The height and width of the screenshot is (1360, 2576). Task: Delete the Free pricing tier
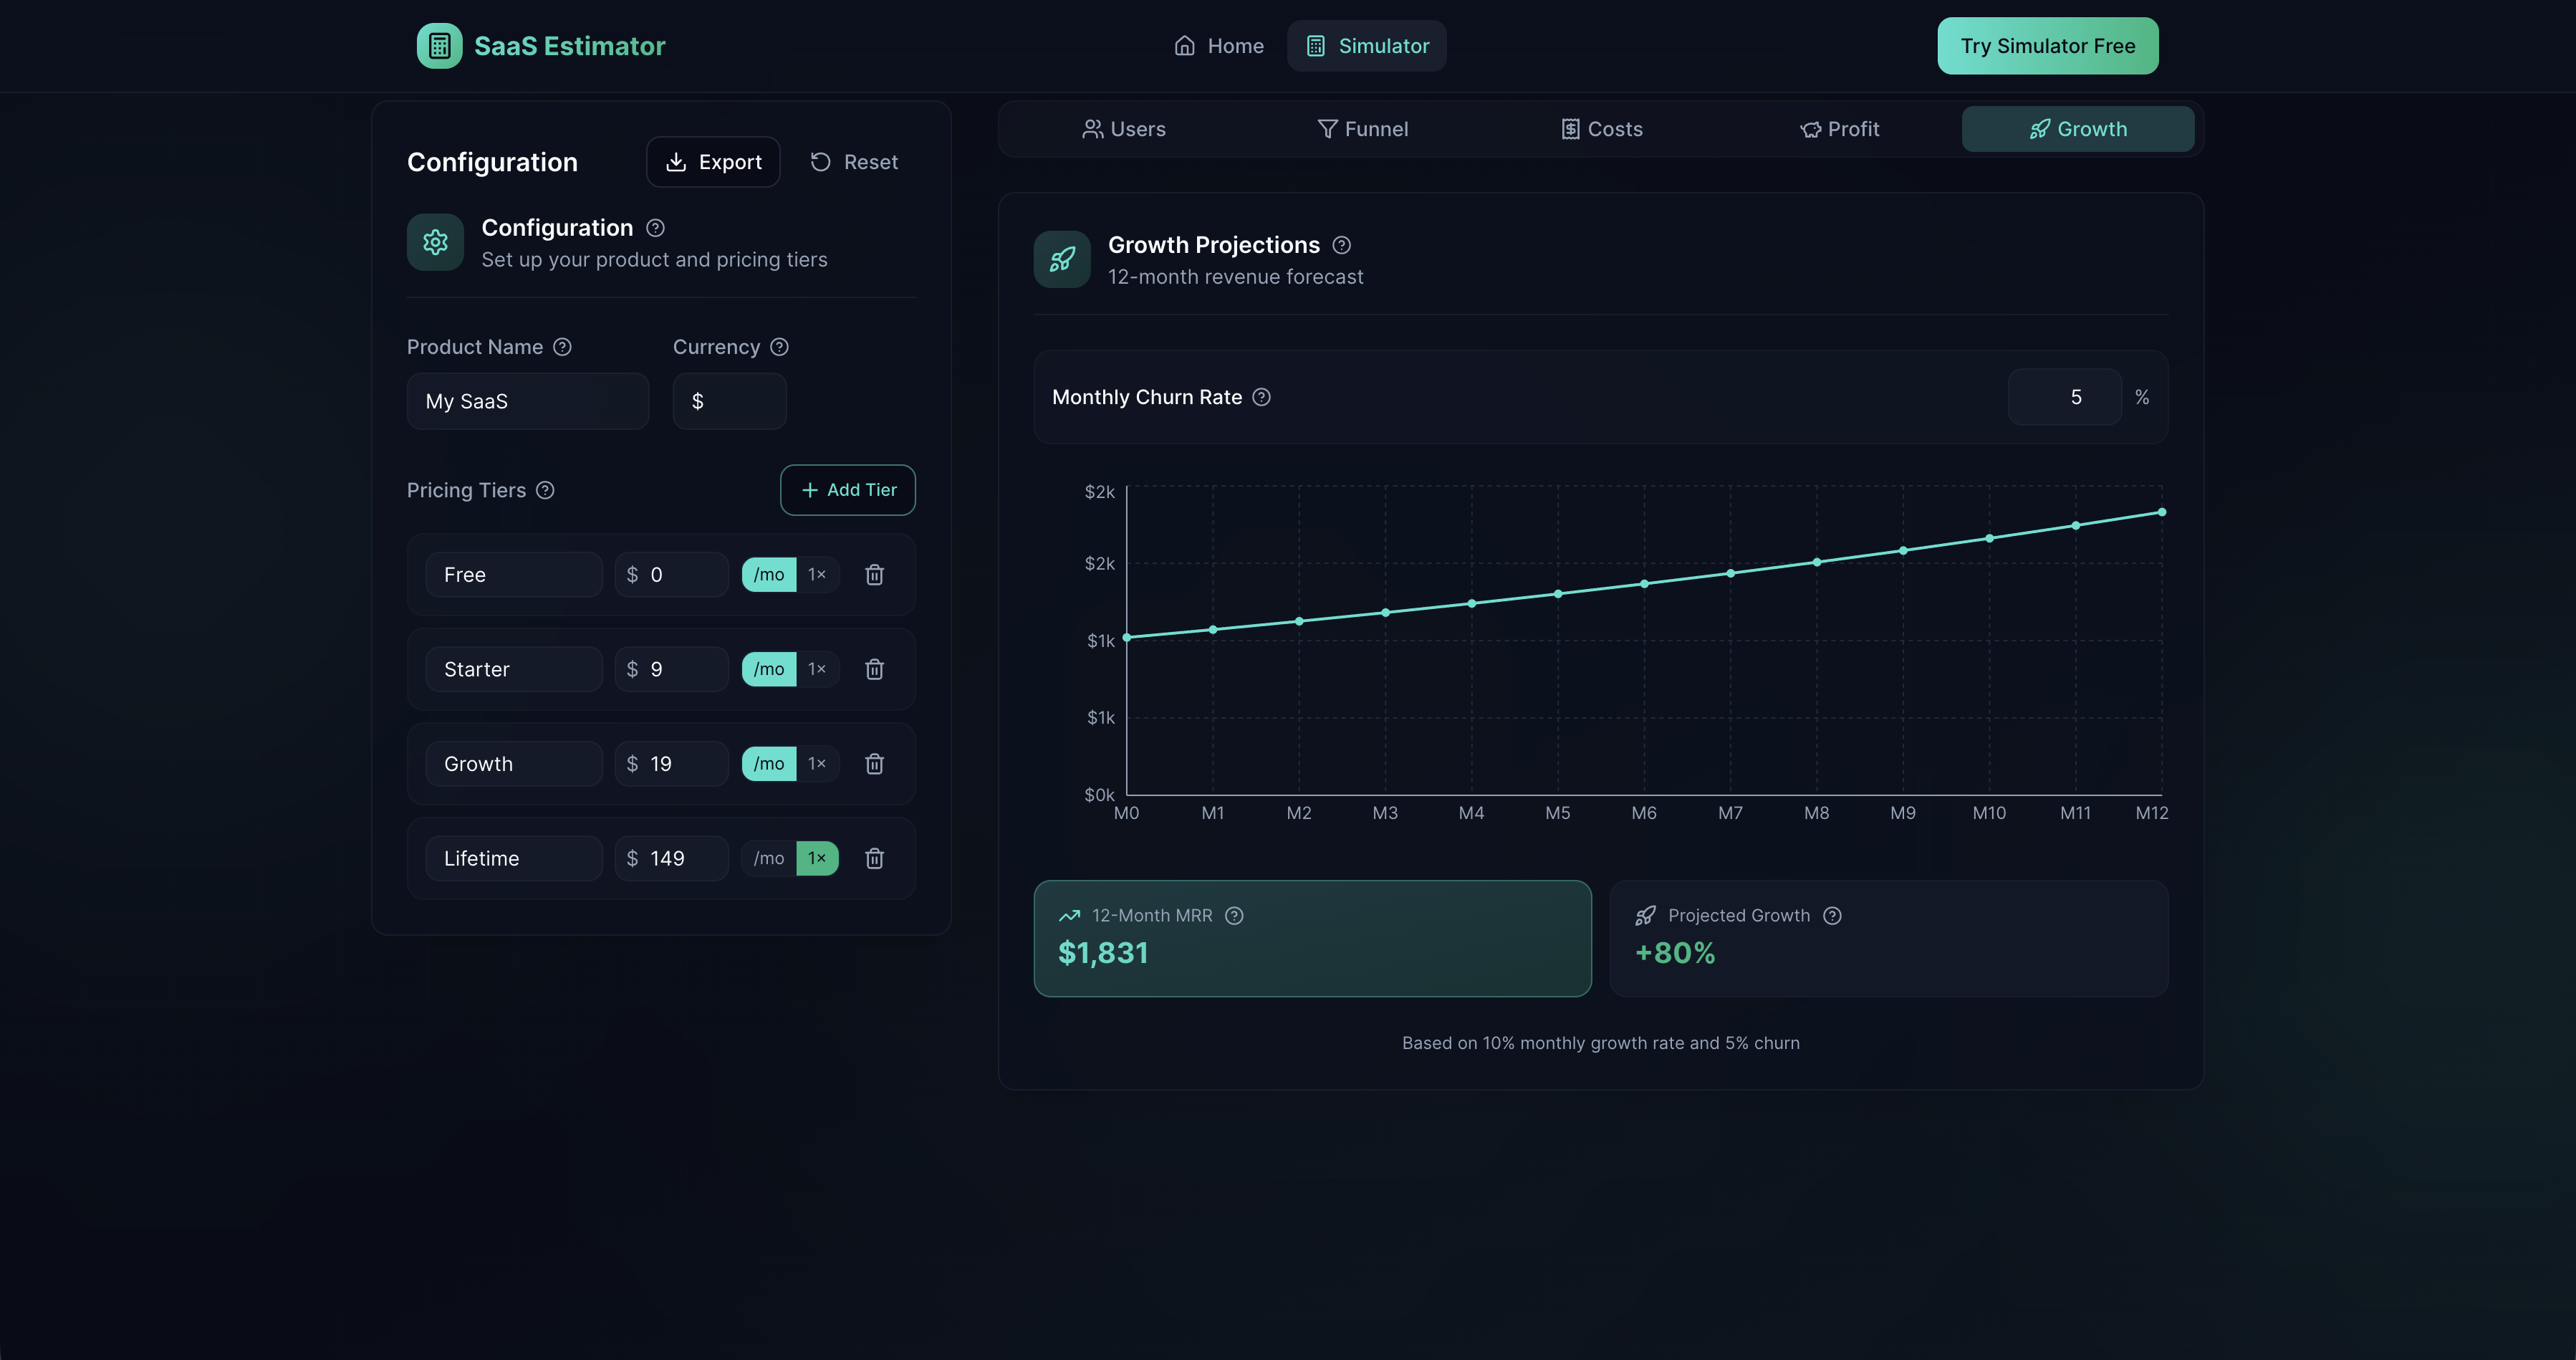874,574
